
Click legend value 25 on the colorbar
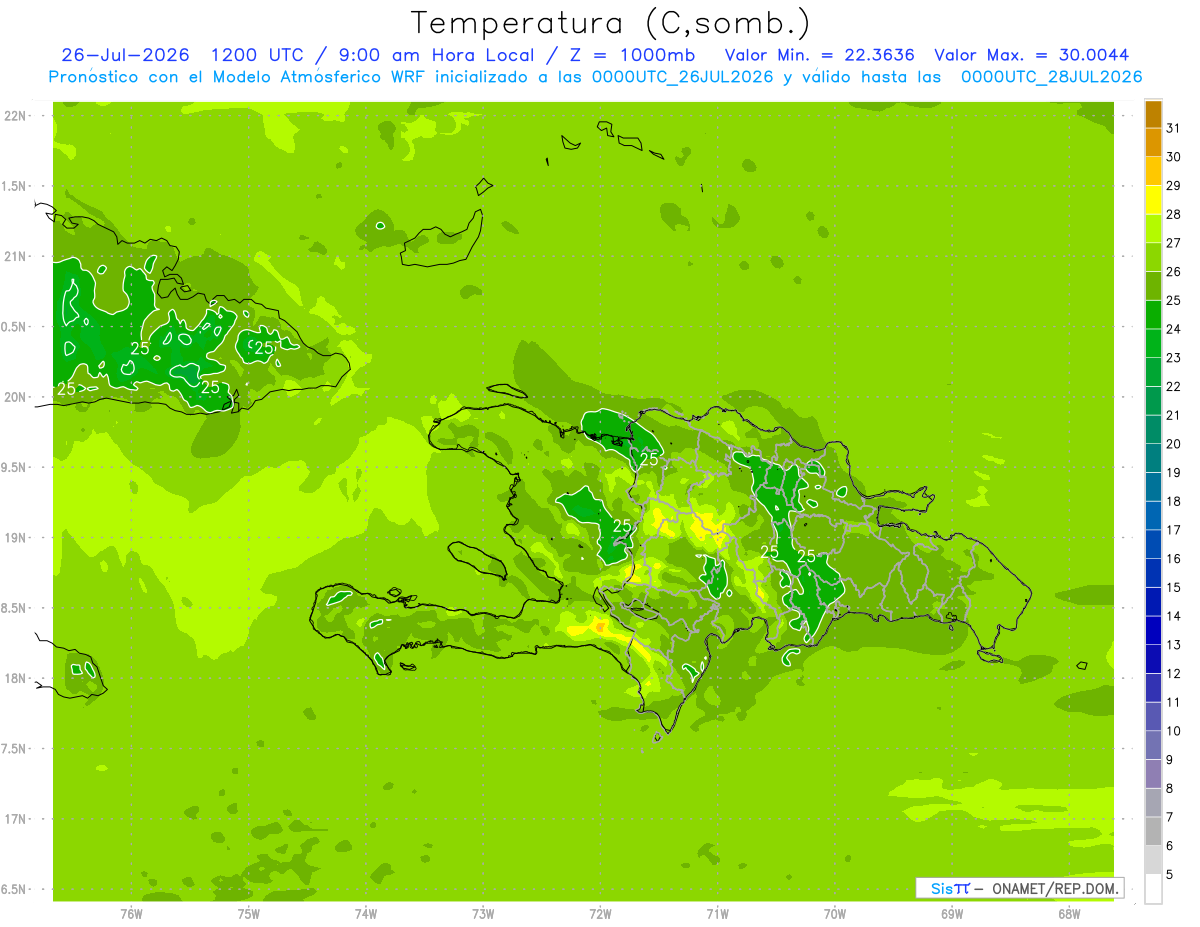[1173, 300]
